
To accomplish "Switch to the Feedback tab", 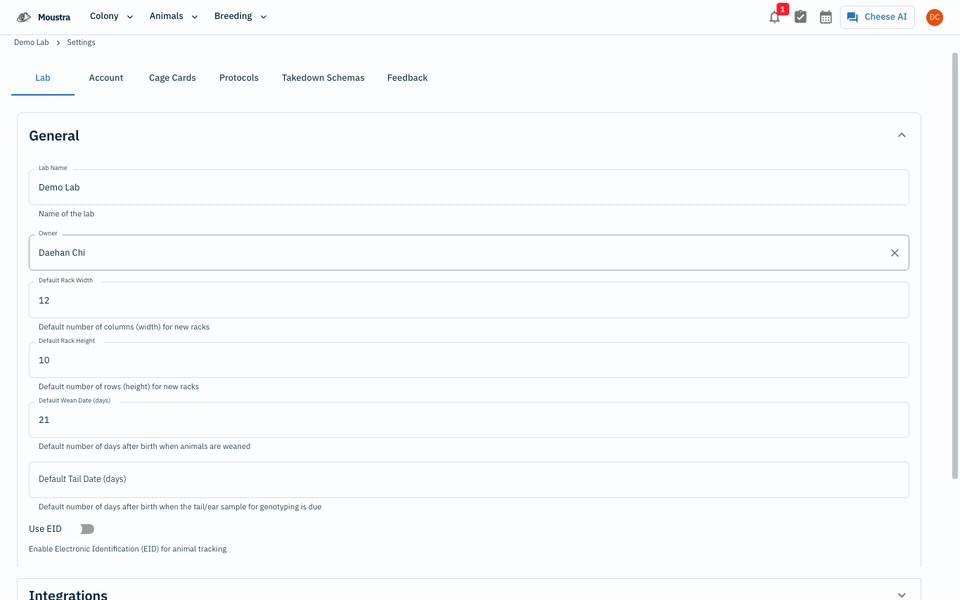I will point(407,78).
